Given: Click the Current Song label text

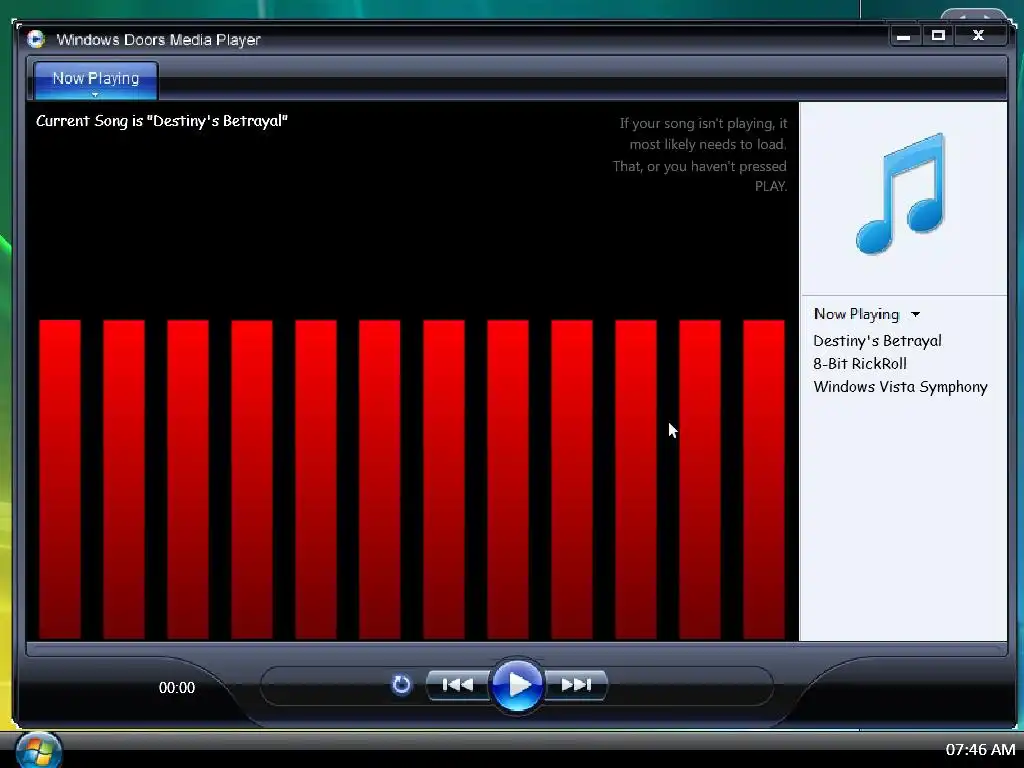Looking at the screenshot, I should (161, 121).
